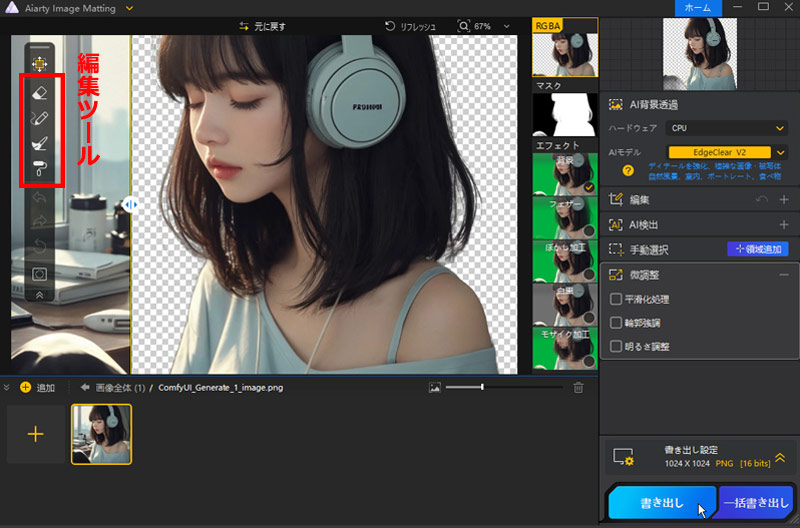Click the 領域追加 button
This screenshot has width=800, height=528.
(x=758, y=249)
